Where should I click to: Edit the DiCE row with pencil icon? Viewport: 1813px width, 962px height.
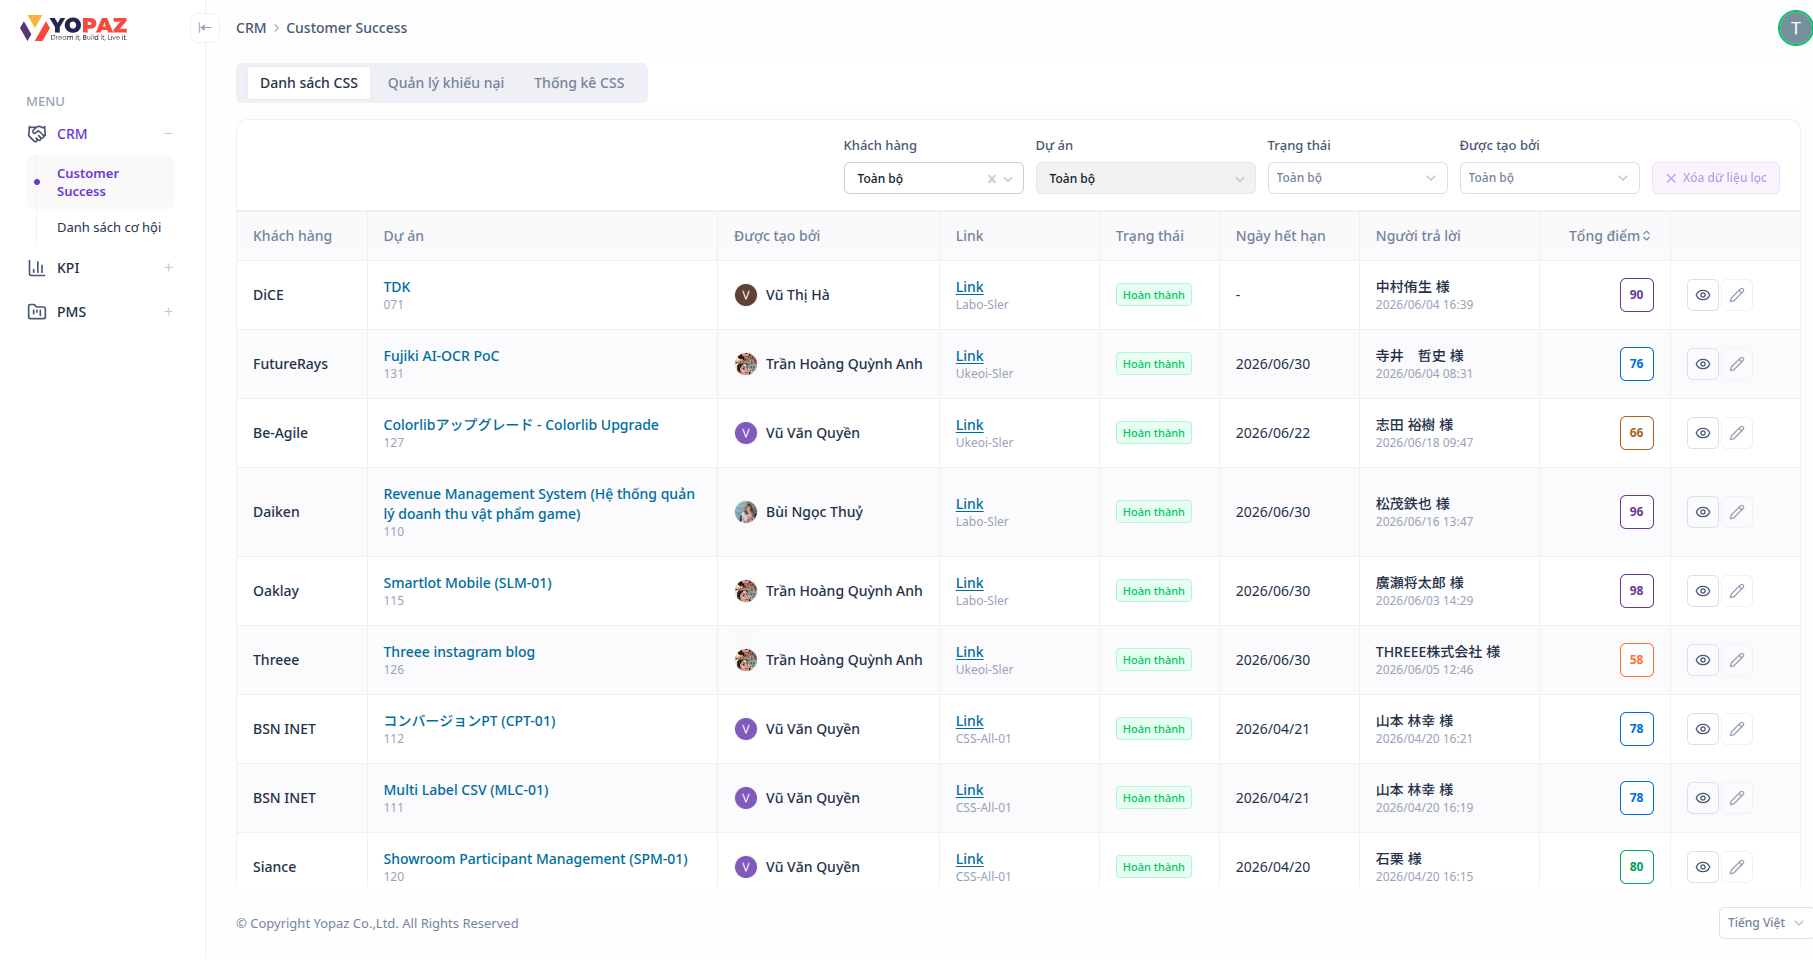tap(1737, 295)
